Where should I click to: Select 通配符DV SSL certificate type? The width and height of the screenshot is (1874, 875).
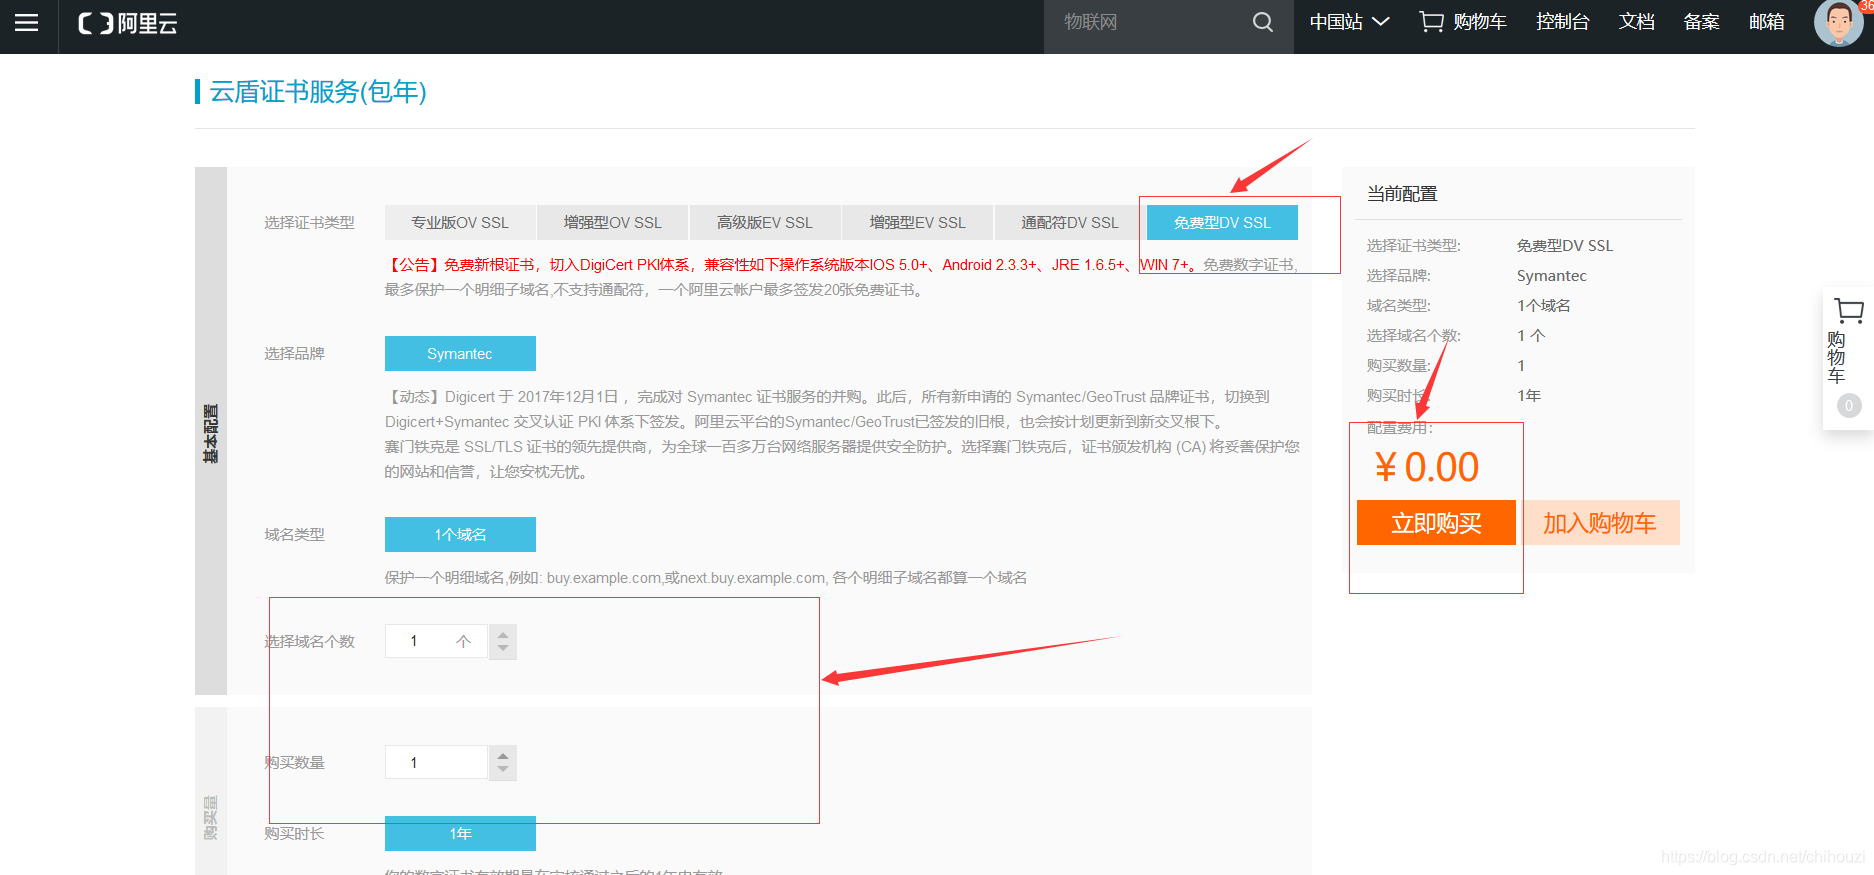[x=1070, y=223]
